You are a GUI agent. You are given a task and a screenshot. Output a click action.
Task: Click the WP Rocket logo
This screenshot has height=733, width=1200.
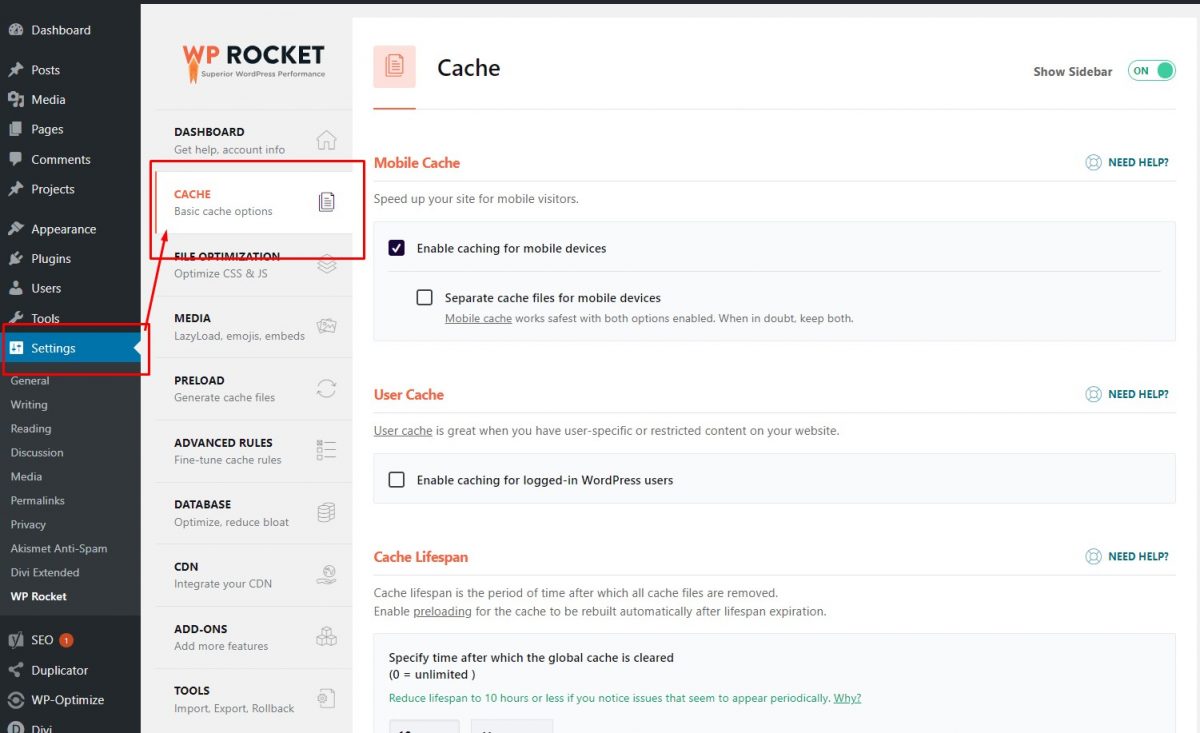click(x=253, y=62)
